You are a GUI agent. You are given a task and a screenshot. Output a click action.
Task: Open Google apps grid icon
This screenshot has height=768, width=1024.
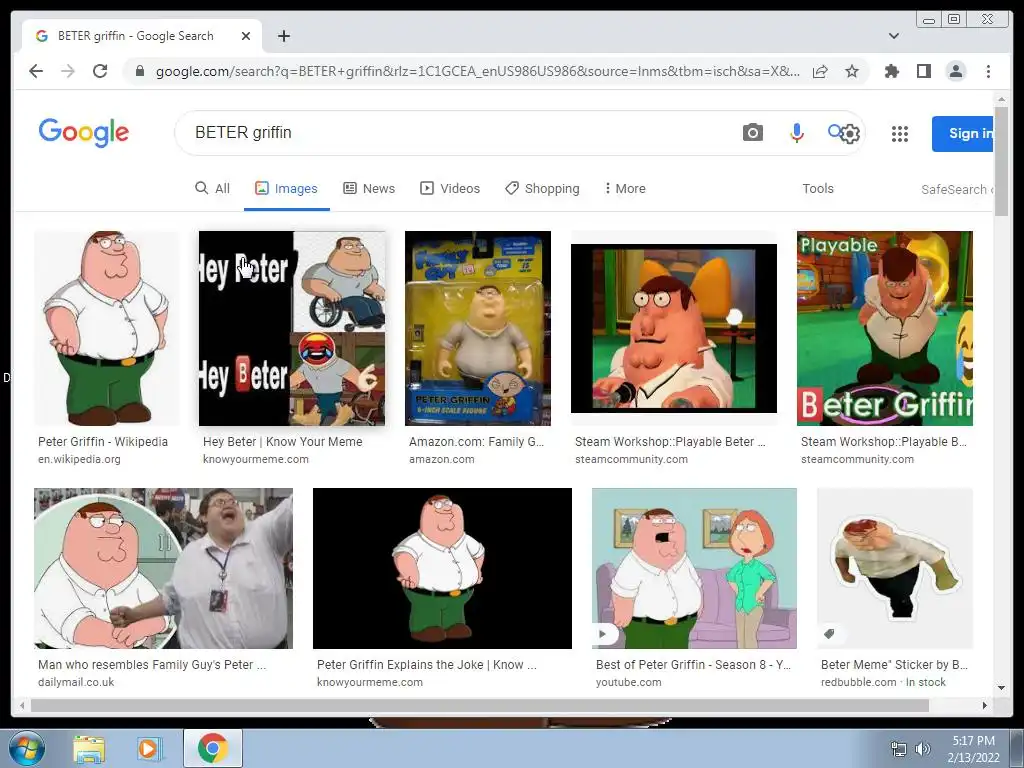[x=899, y=134]
